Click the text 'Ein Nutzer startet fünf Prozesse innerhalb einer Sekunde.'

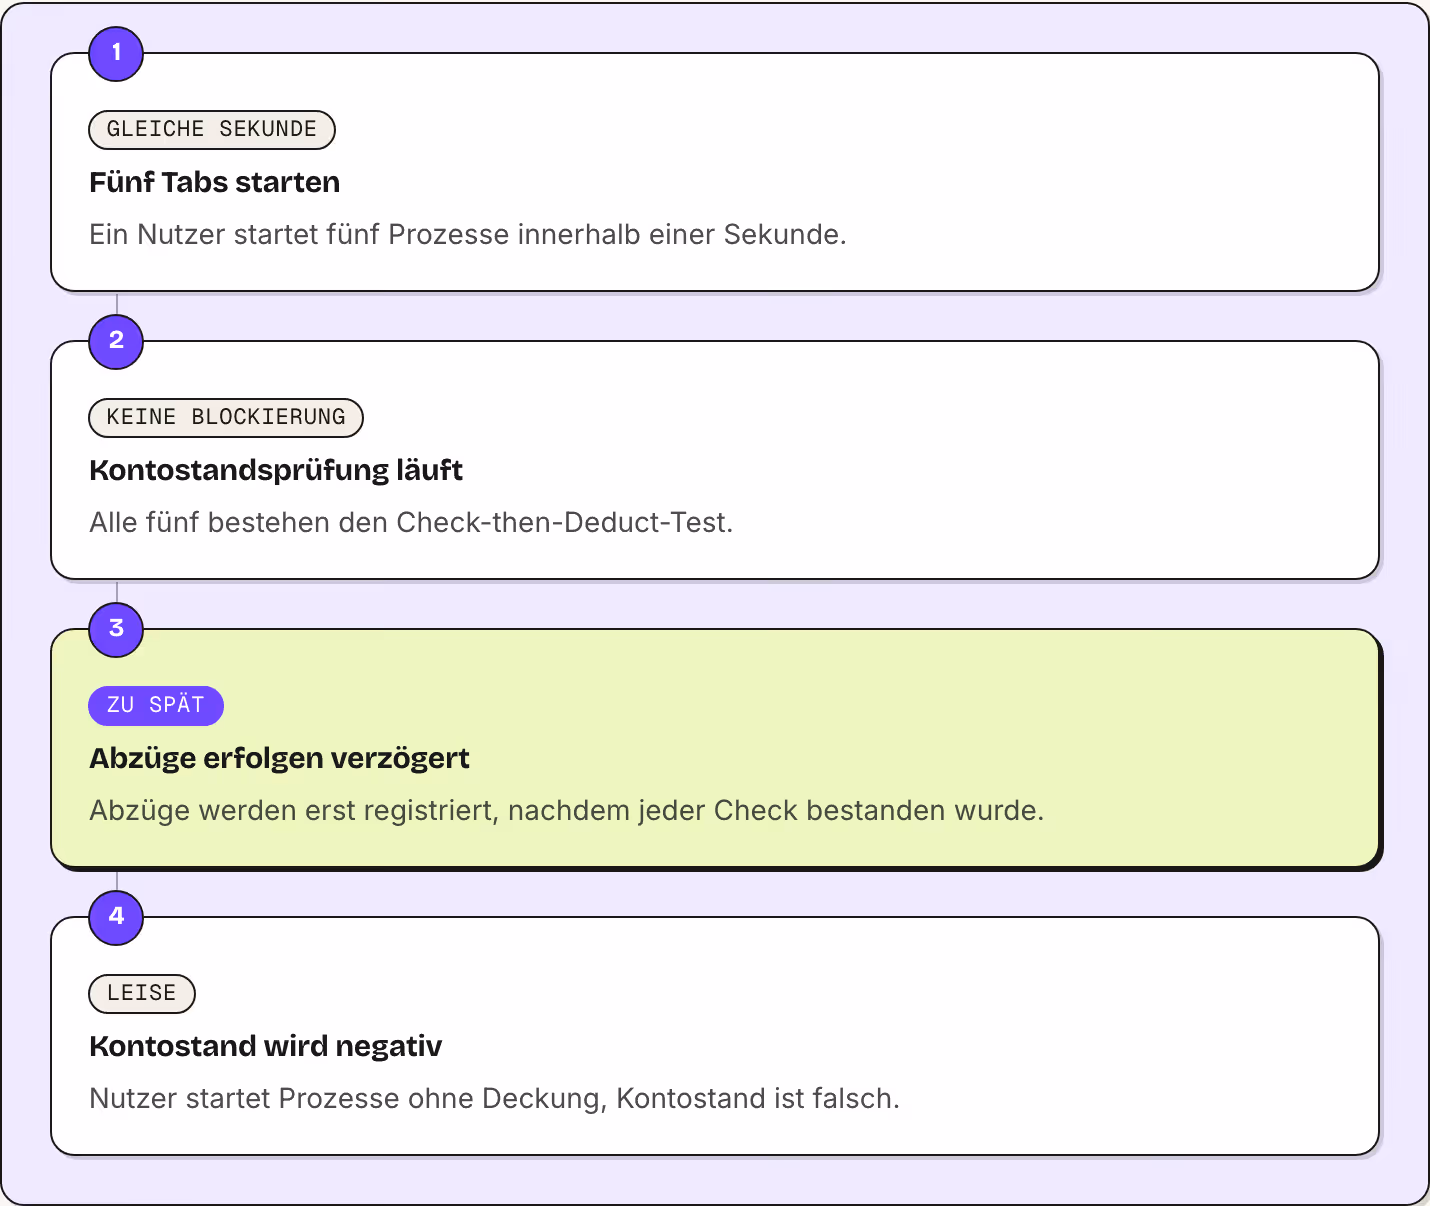coord(468,234)
